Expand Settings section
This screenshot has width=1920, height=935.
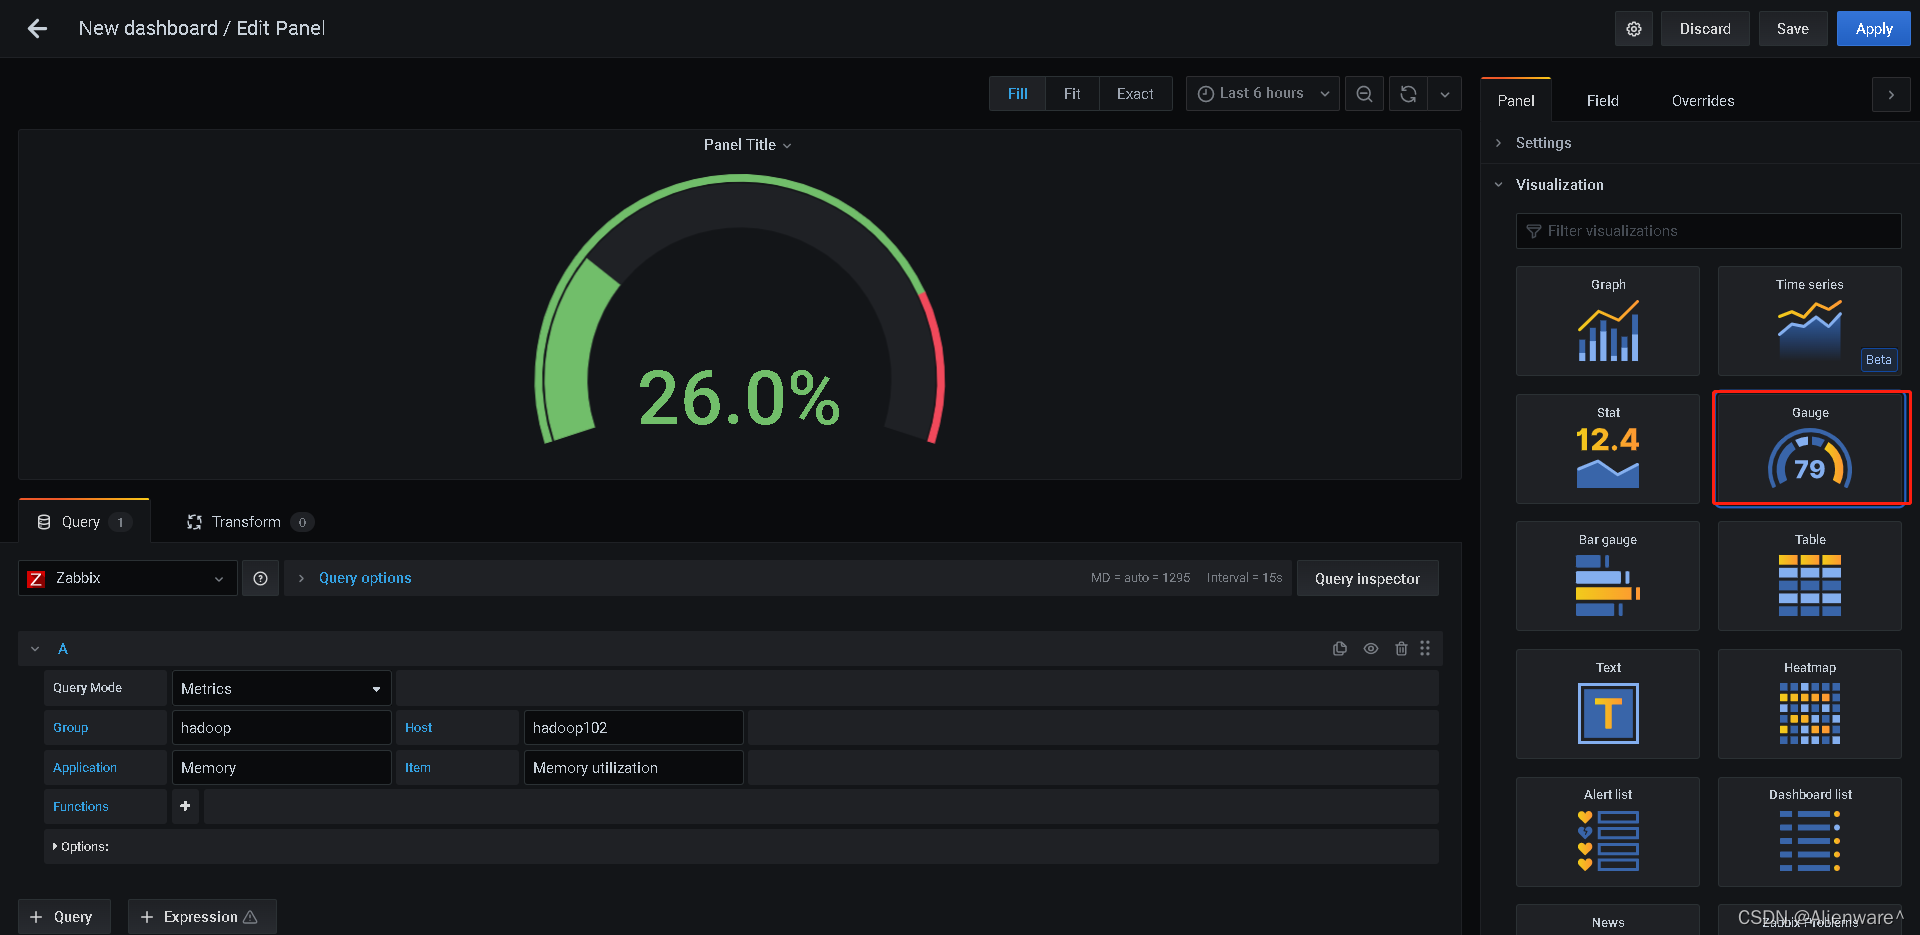(1543, 143)
